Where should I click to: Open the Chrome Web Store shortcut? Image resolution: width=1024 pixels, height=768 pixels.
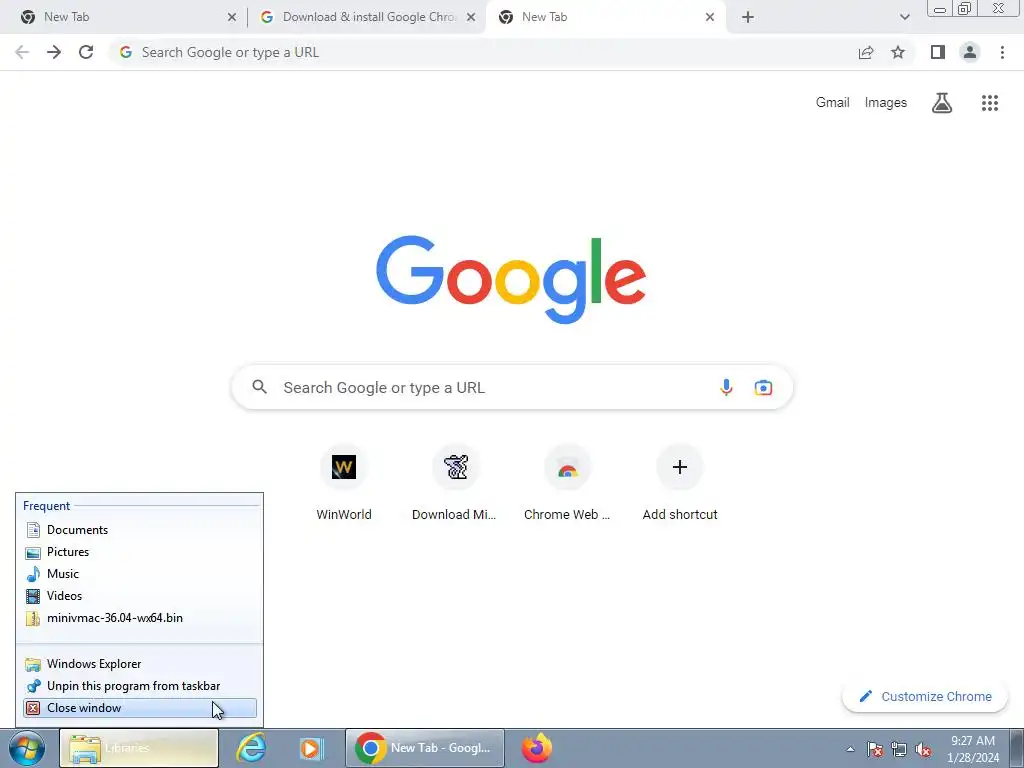pyautogui.click(x=567, y=483)
